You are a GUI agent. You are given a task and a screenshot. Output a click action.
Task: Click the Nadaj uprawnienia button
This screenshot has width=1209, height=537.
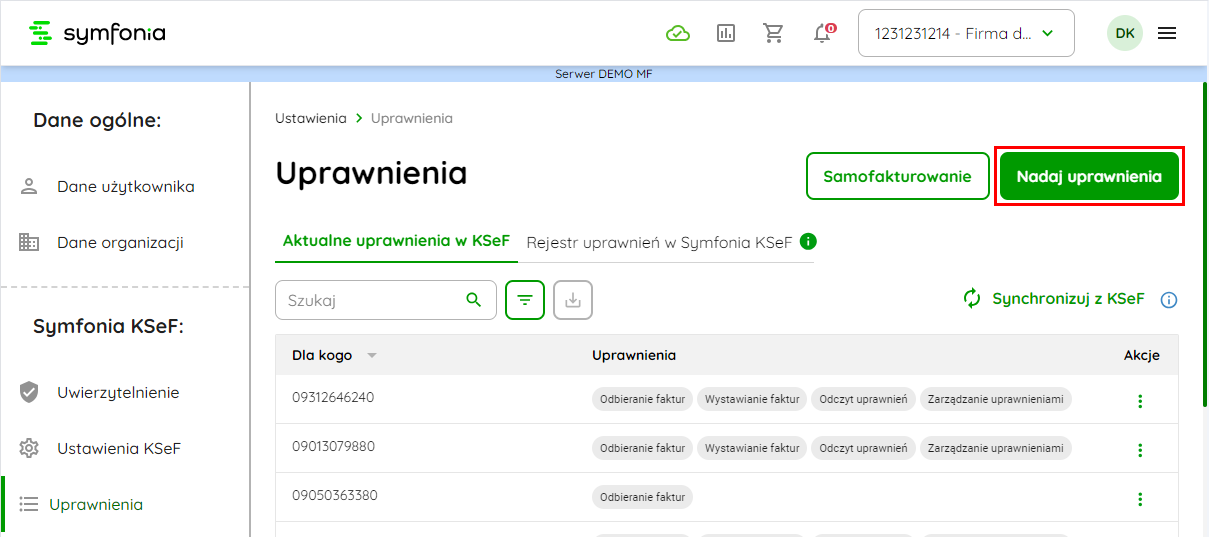pos(1089,176)
